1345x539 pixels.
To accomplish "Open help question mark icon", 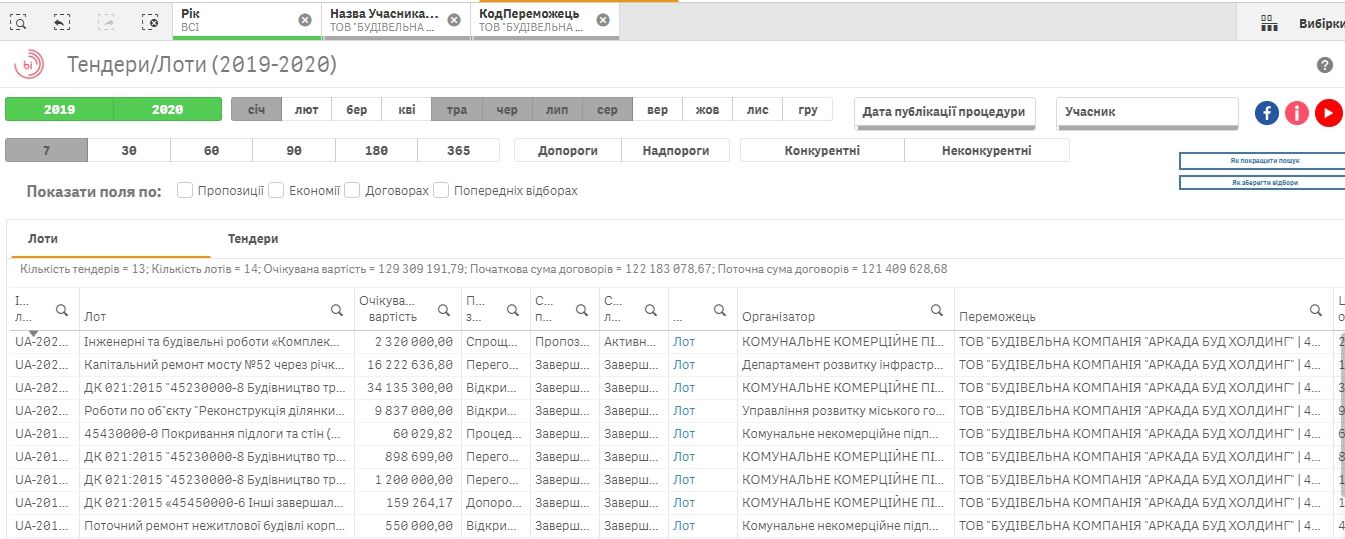I will (x=1325, y=65).
